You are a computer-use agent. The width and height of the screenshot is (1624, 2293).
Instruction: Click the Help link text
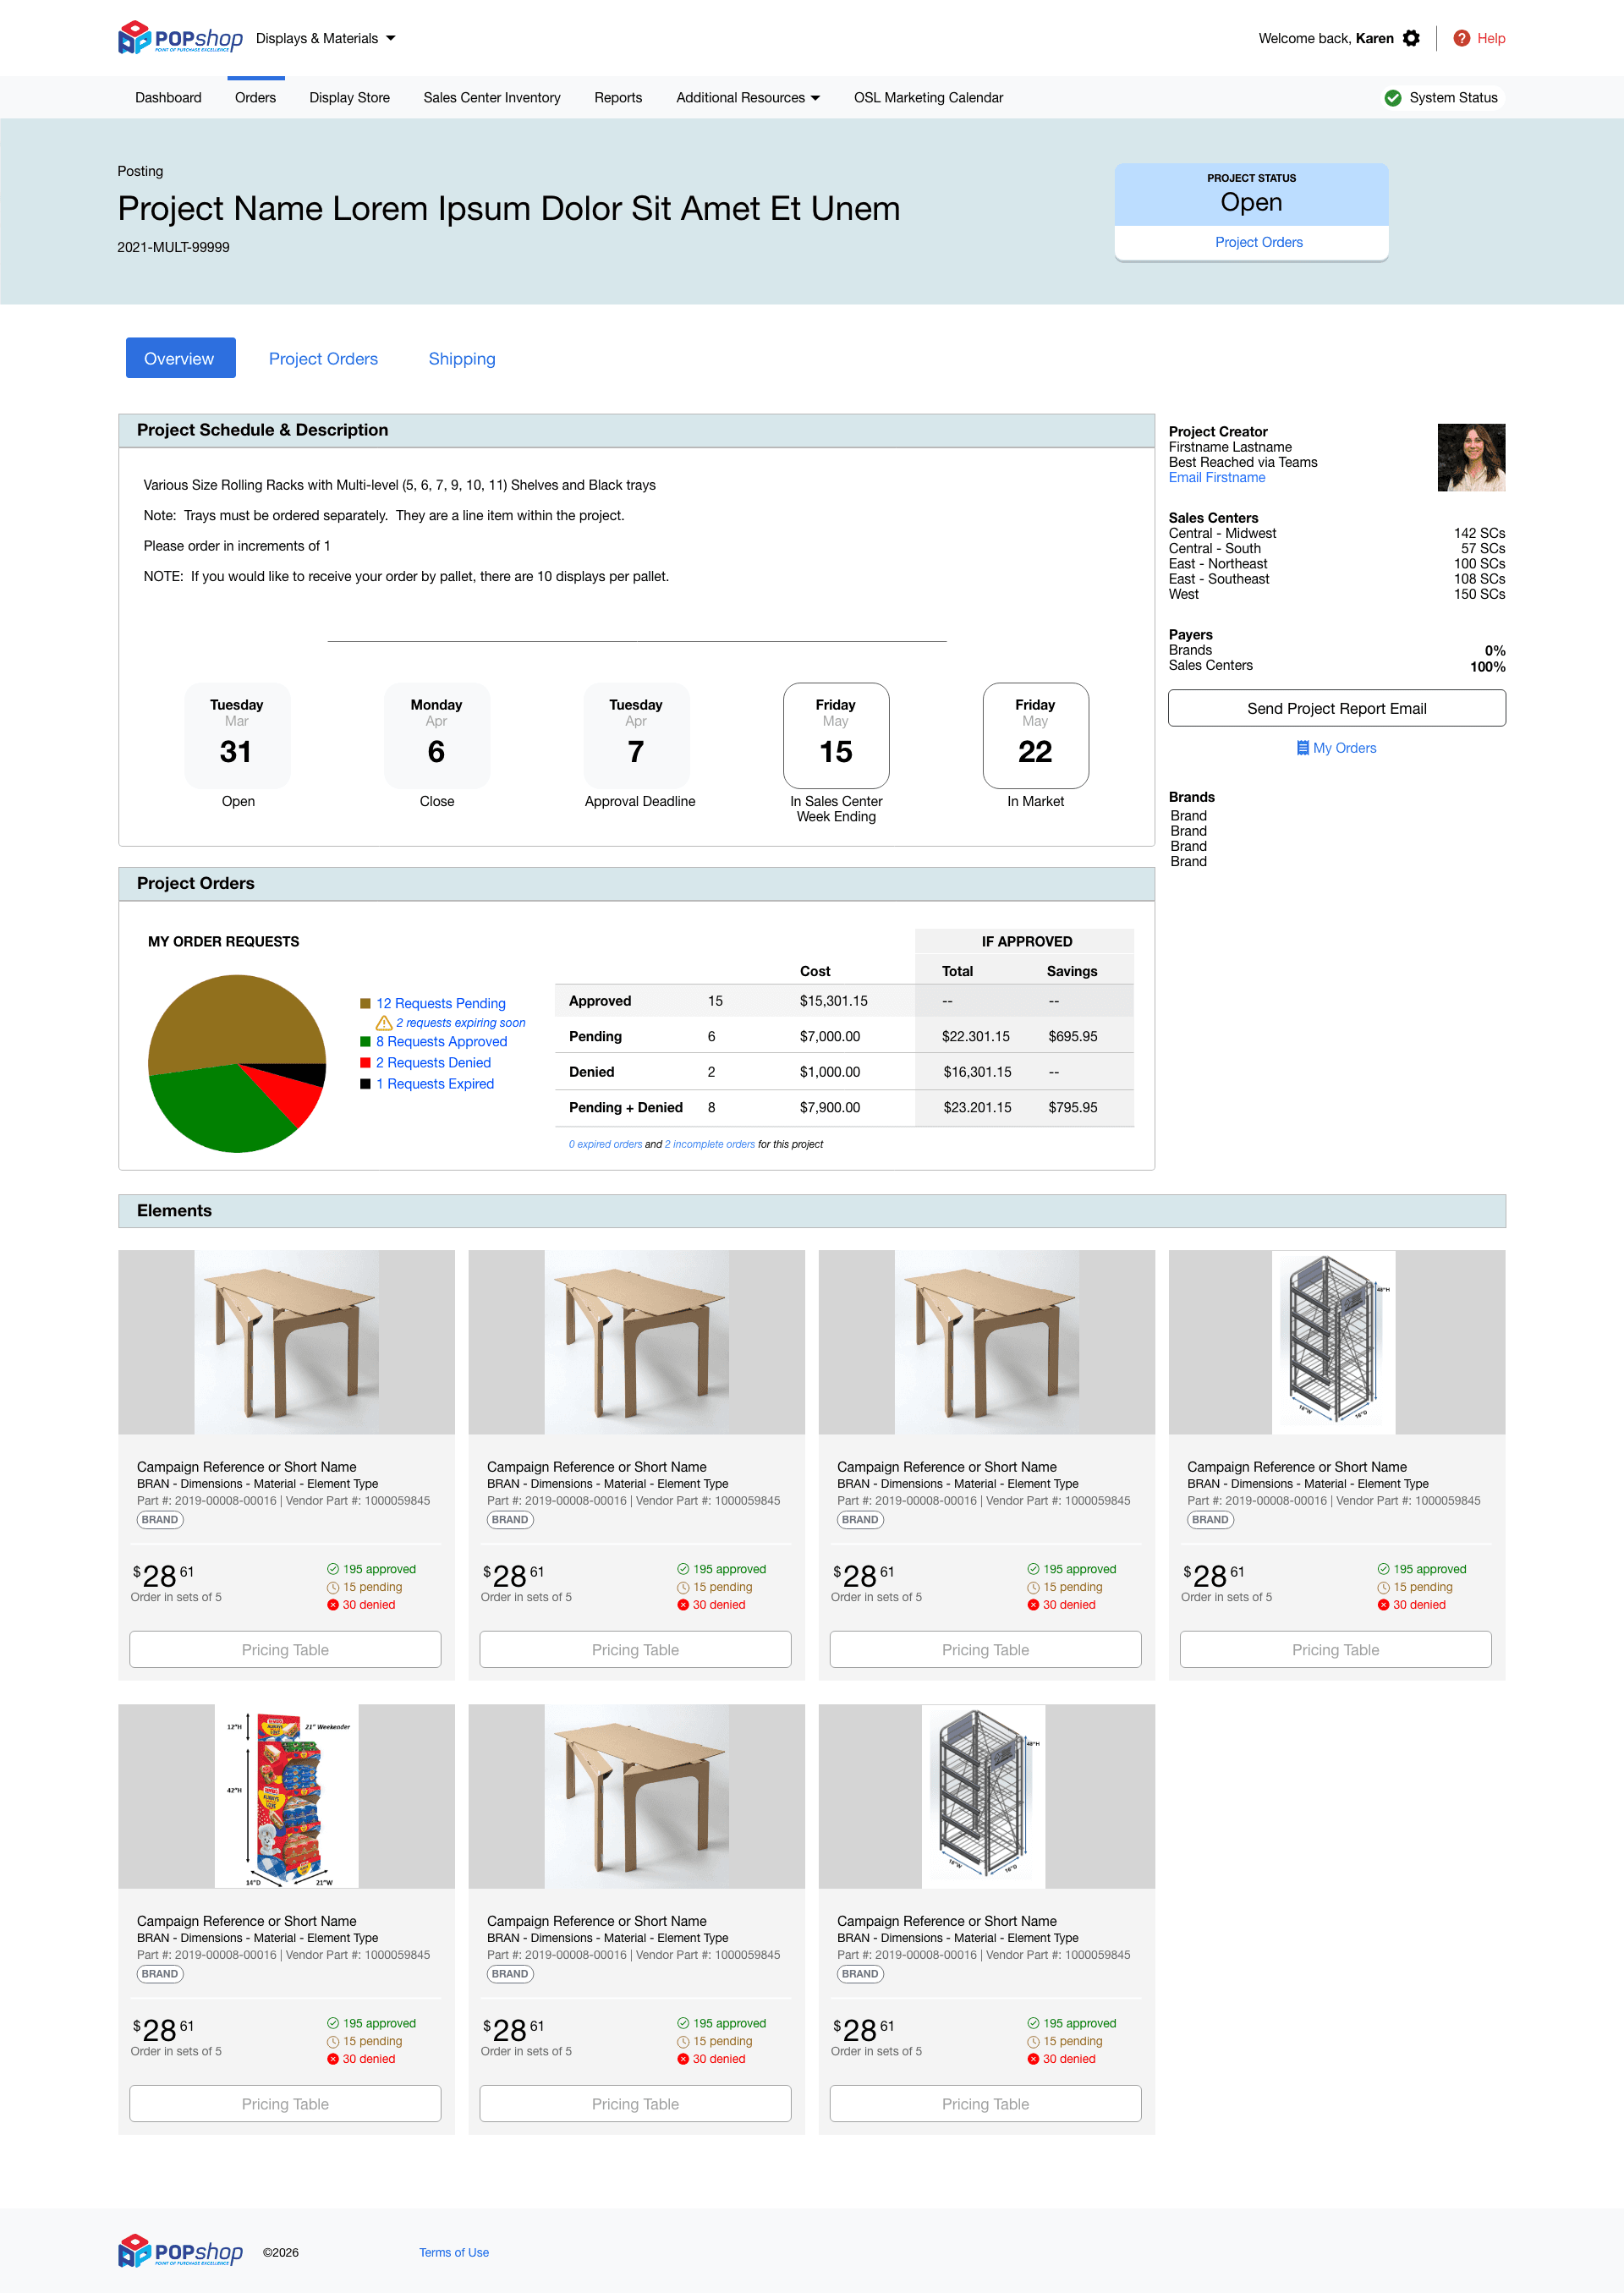pos(1491,38)
